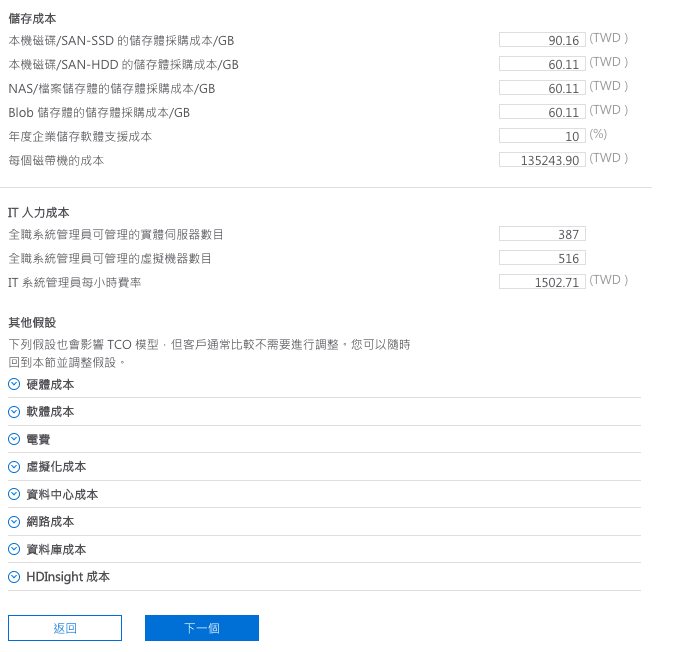This screenshot has height=652, width=677.
Task: Click the TWD unit beside 135243.90
Action: [609, 158]
